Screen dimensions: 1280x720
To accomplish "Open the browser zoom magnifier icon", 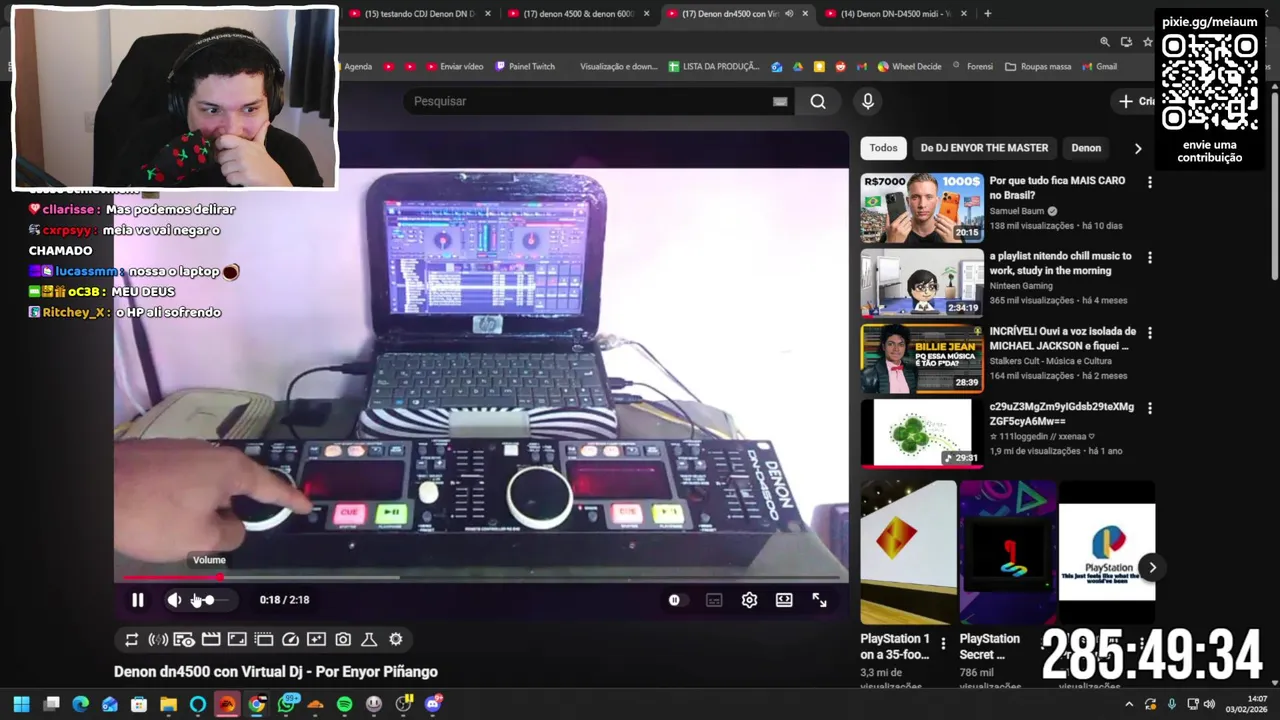I will (x=1105, y=42).
